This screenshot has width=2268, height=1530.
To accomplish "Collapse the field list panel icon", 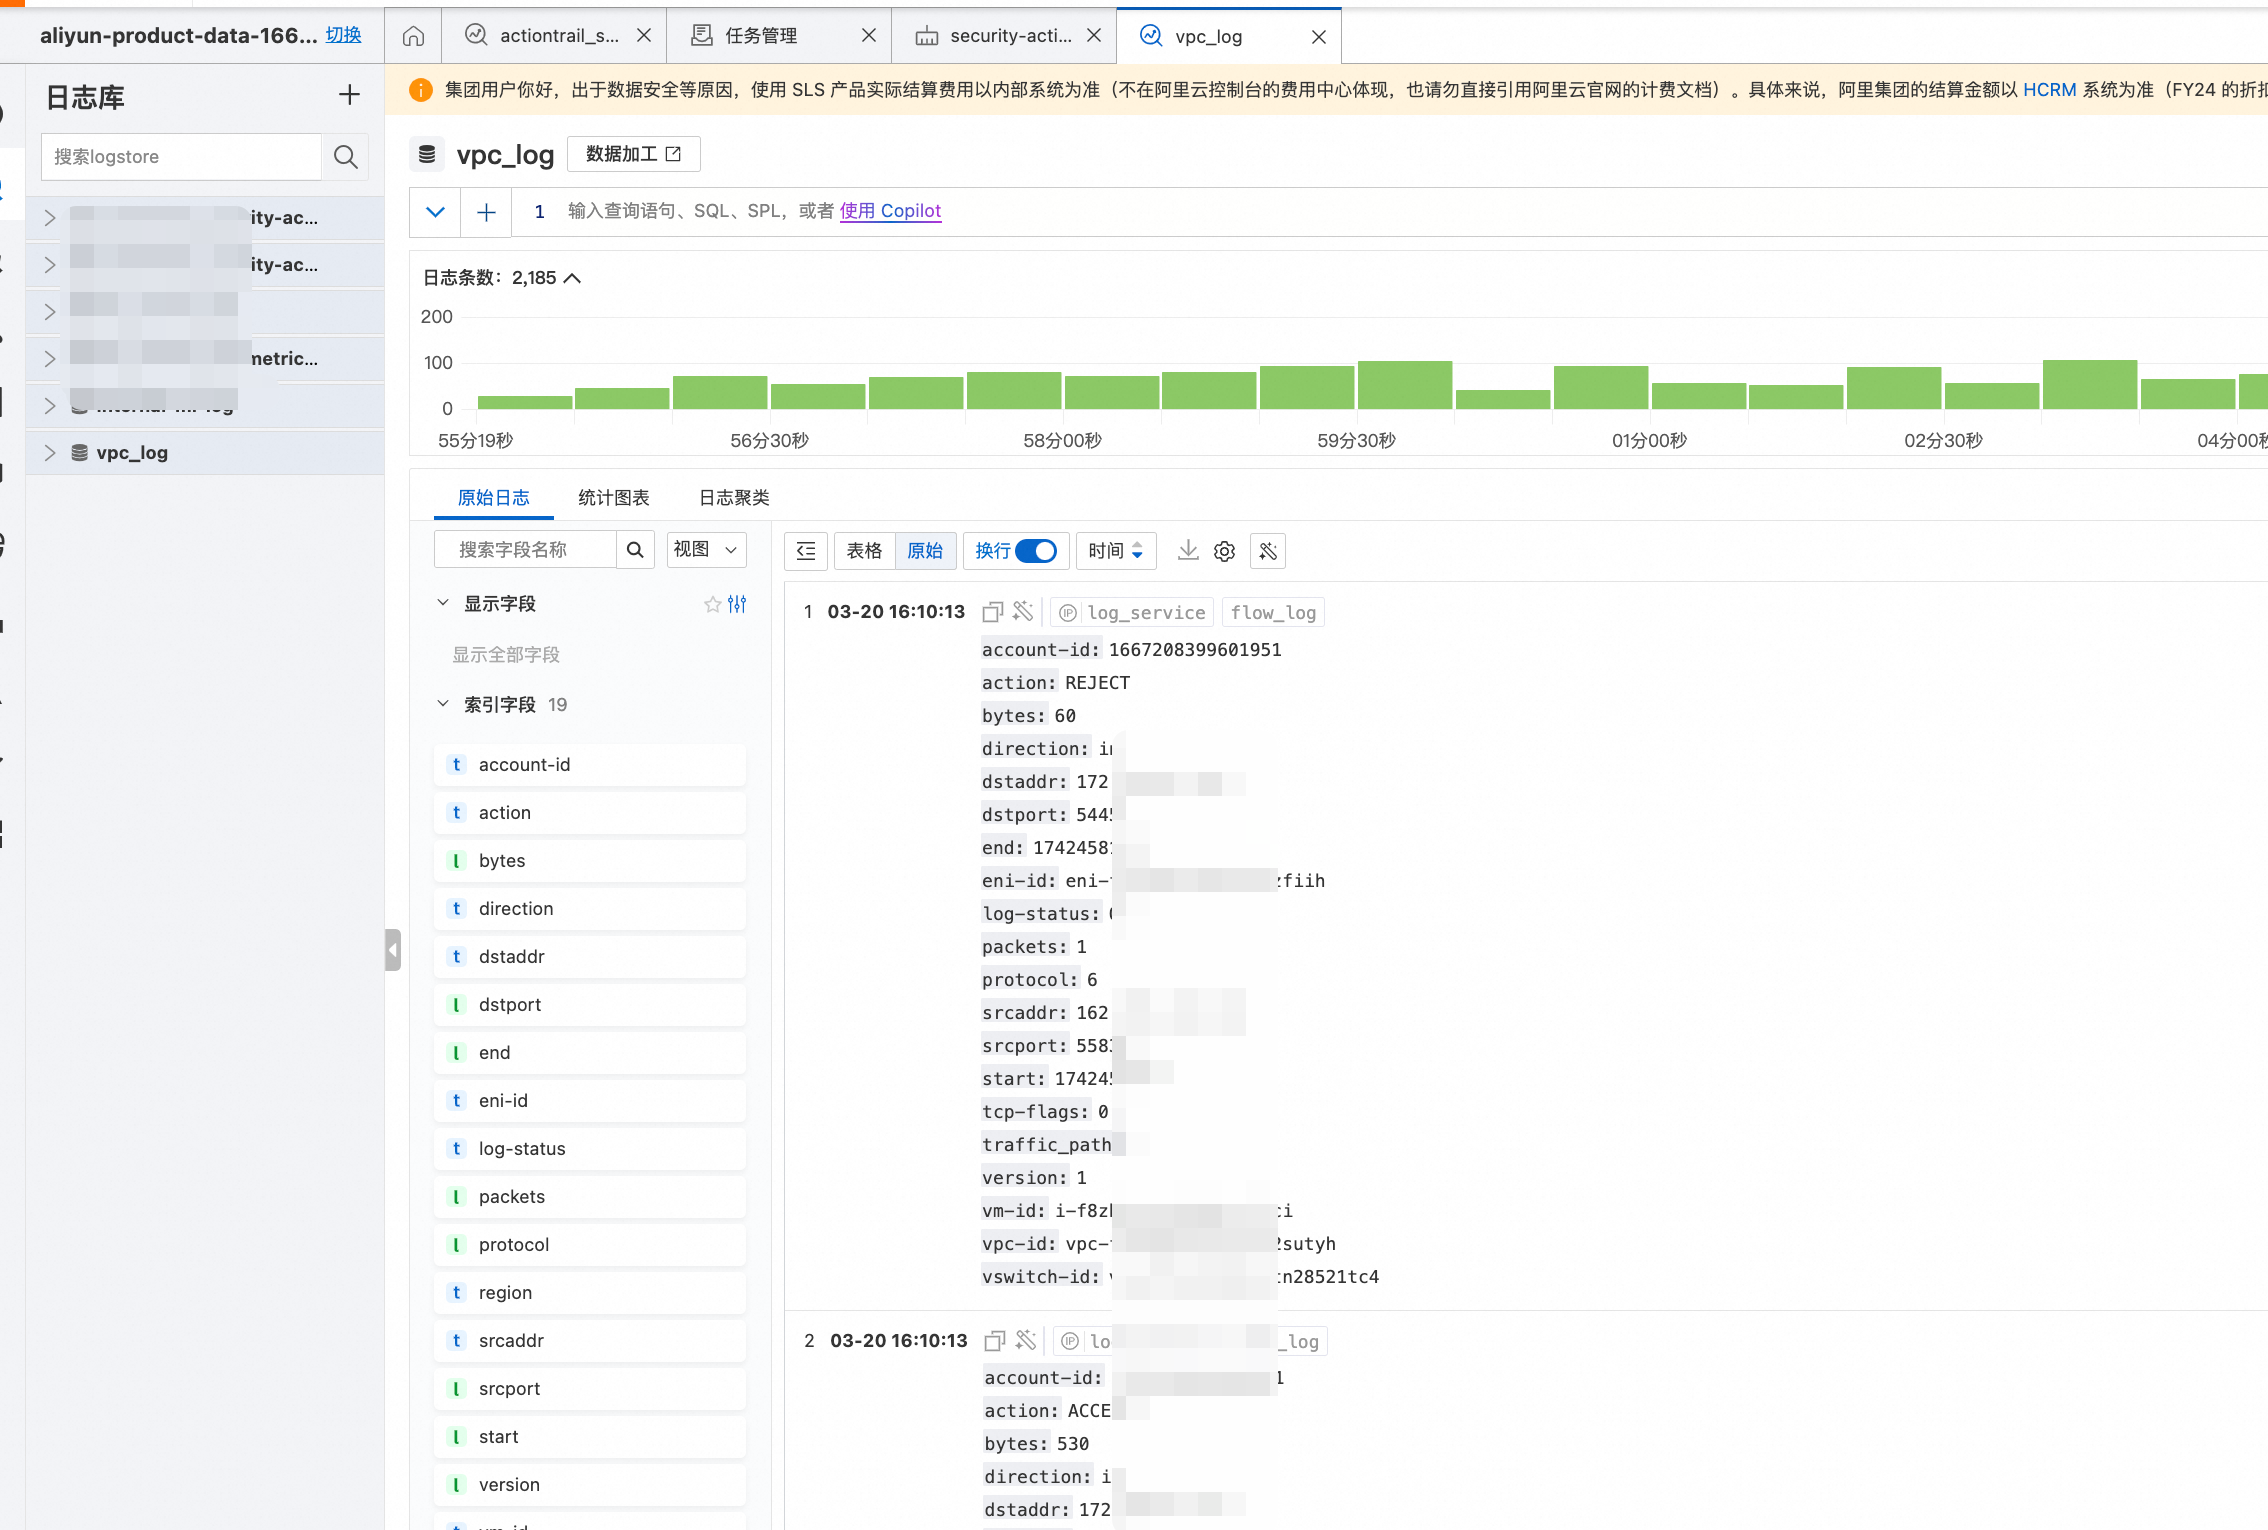I will [x=806, y=551].
